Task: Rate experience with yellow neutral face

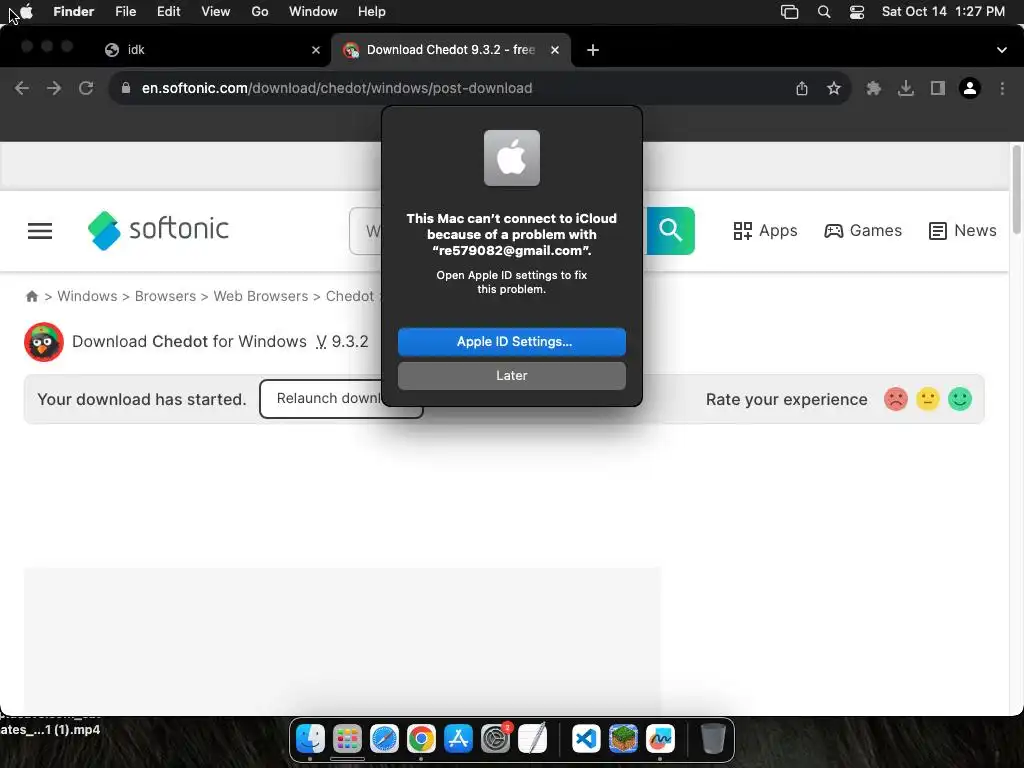Action: [x=928, y=399]
